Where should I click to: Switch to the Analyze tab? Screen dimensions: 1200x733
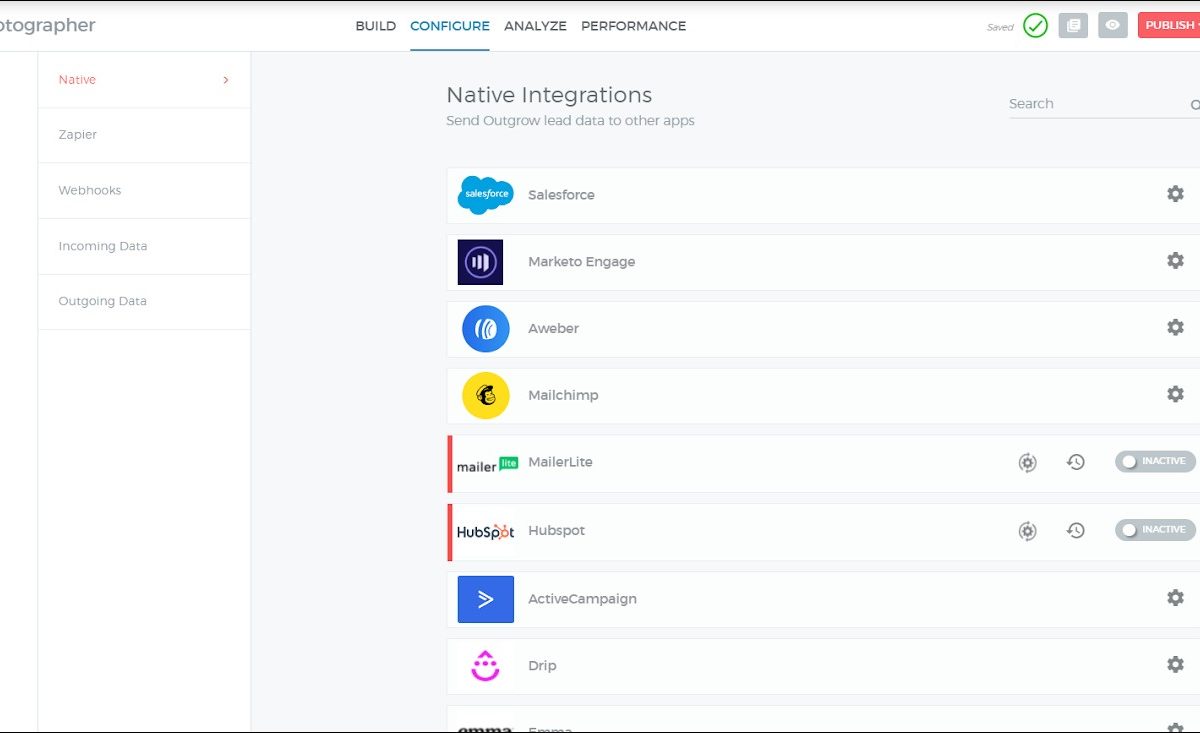tap(535, 26)
